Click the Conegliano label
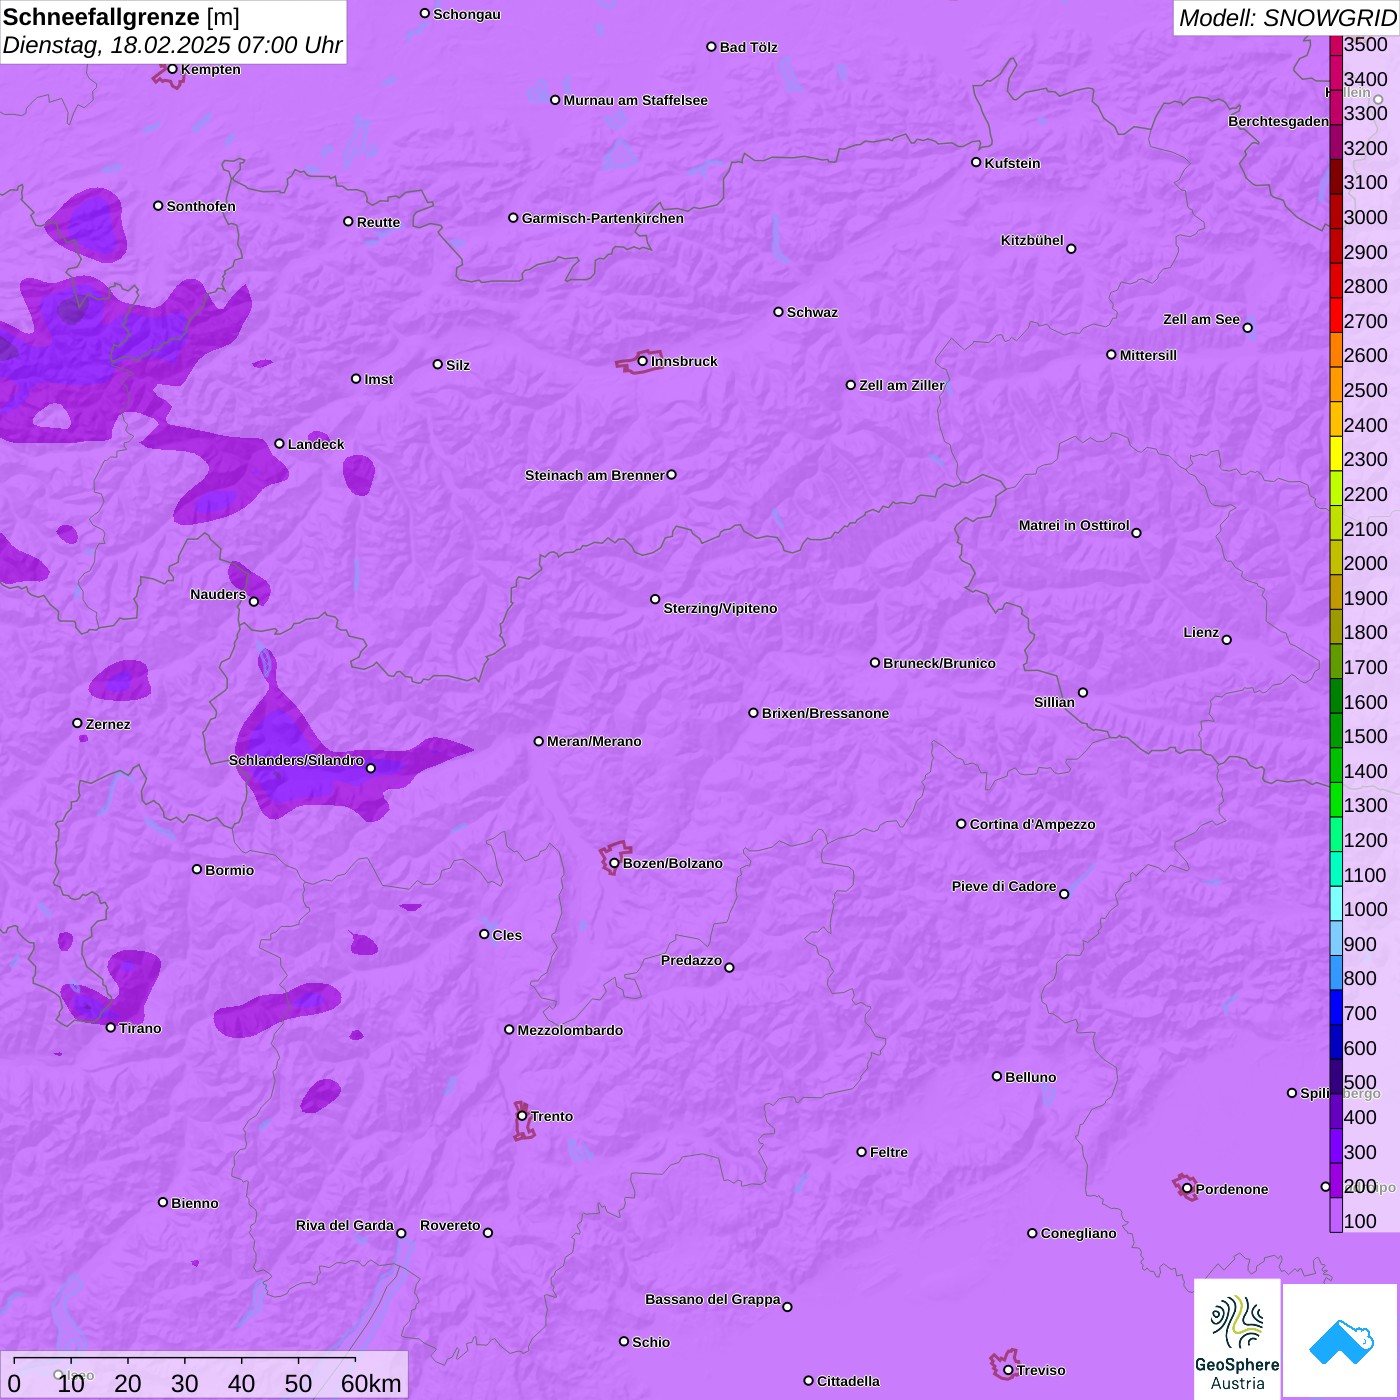This screenshot has width=1400, height=1400. point(1078,1233)
